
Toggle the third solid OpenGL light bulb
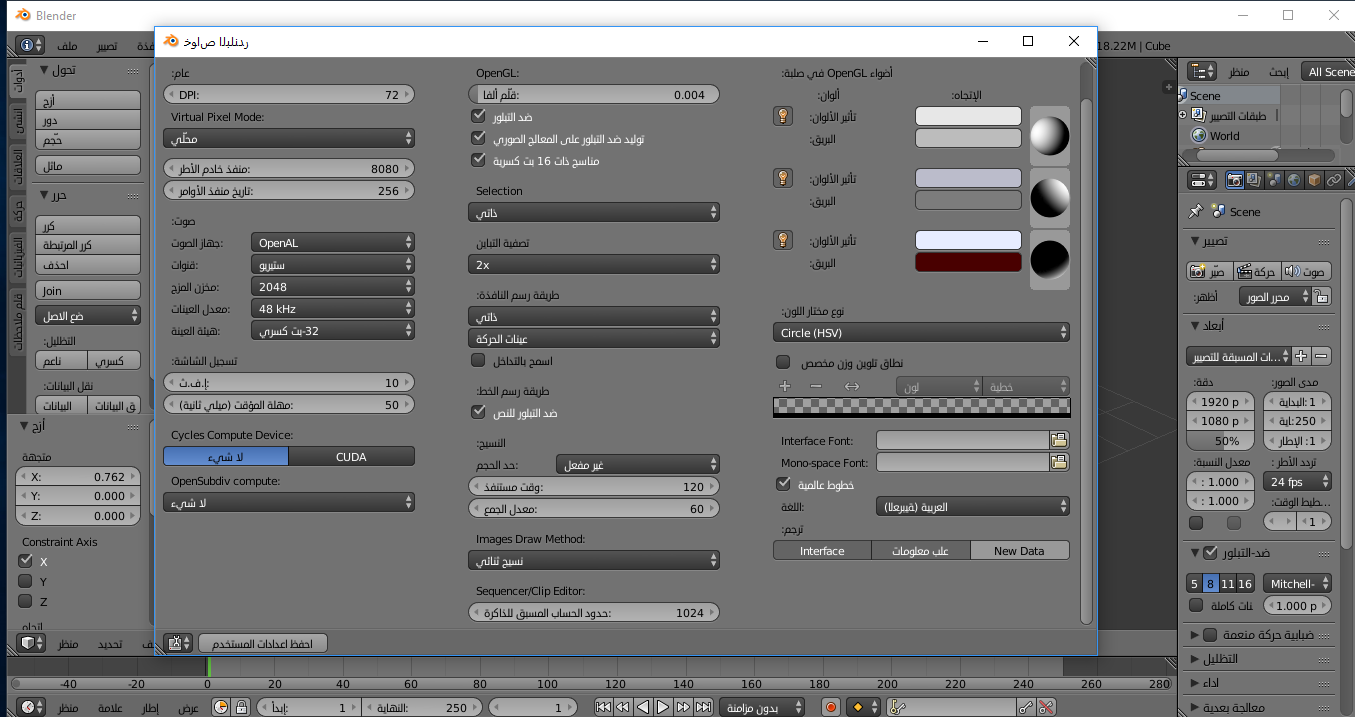(x=784, y=240)
